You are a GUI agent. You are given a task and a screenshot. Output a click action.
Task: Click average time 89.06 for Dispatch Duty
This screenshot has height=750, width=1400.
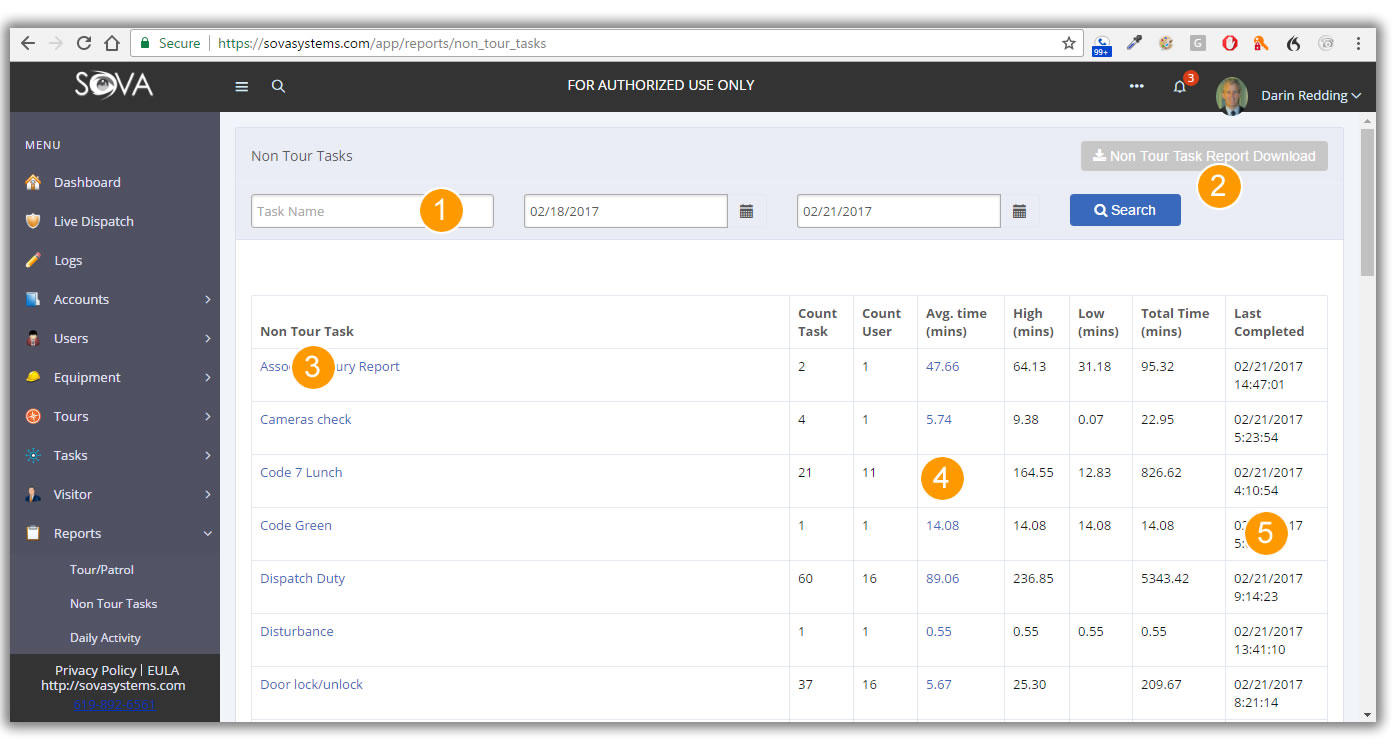click(942, 578)
